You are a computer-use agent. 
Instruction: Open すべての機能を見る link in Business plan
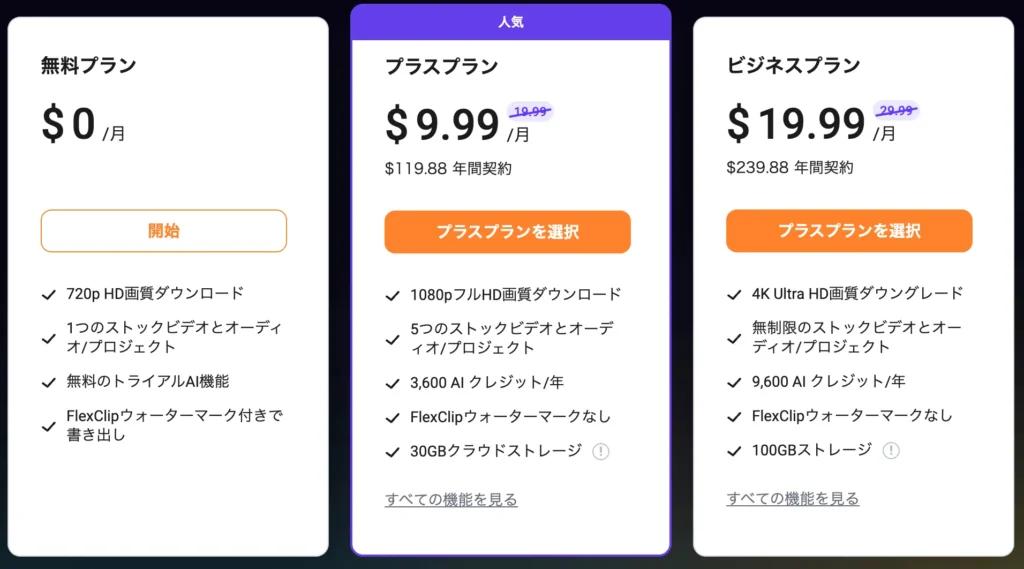pos(793,498)
